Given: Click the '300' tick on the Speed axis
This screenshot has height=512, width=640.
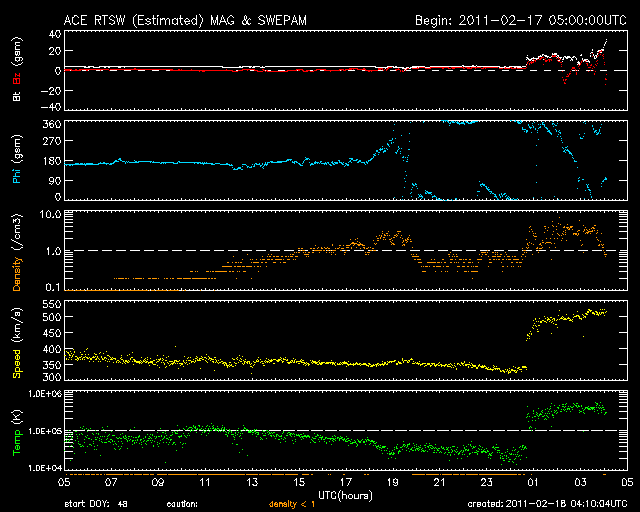Looking at the screenshot, I should [x=52, y=376].
